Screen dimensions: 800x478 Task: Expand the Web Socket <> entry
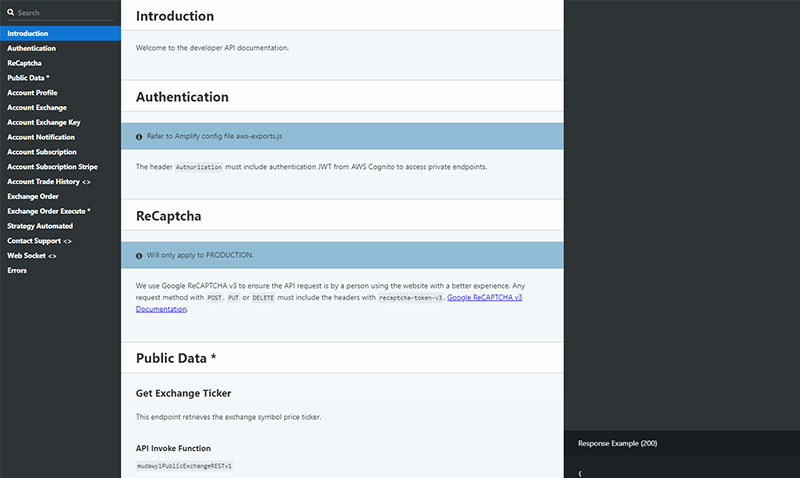(32, 256)
